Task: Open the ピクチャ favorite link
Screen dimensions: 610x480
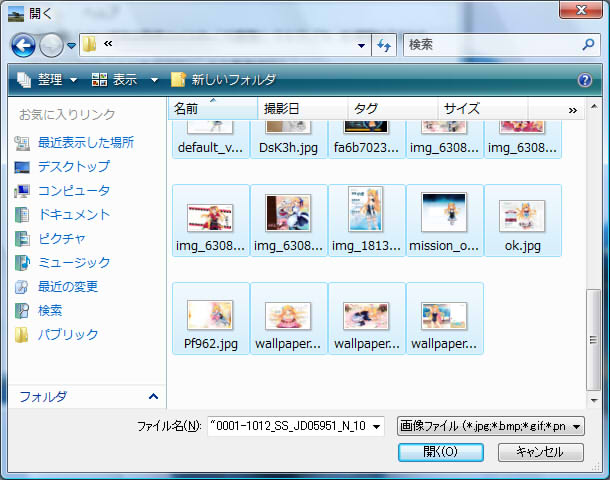Action: 61,238
